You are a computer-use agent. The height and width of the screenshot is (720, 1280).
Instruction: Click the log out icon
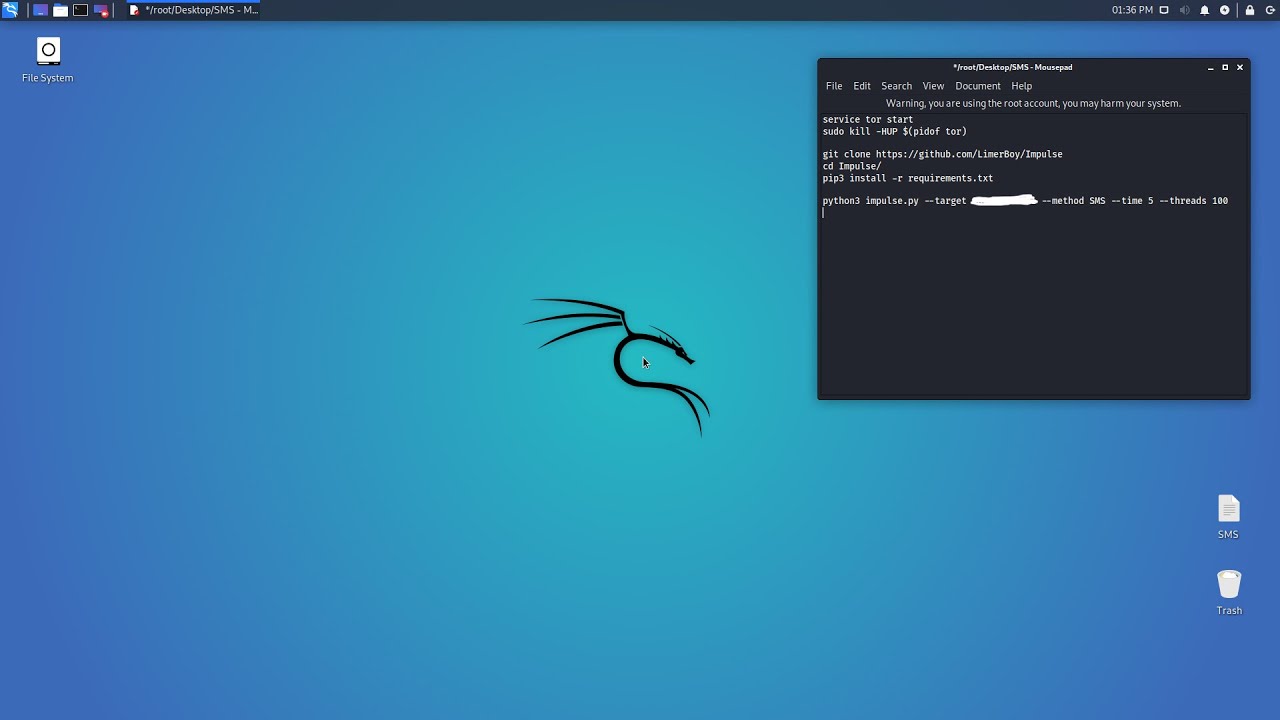(x=1270, y=10)
